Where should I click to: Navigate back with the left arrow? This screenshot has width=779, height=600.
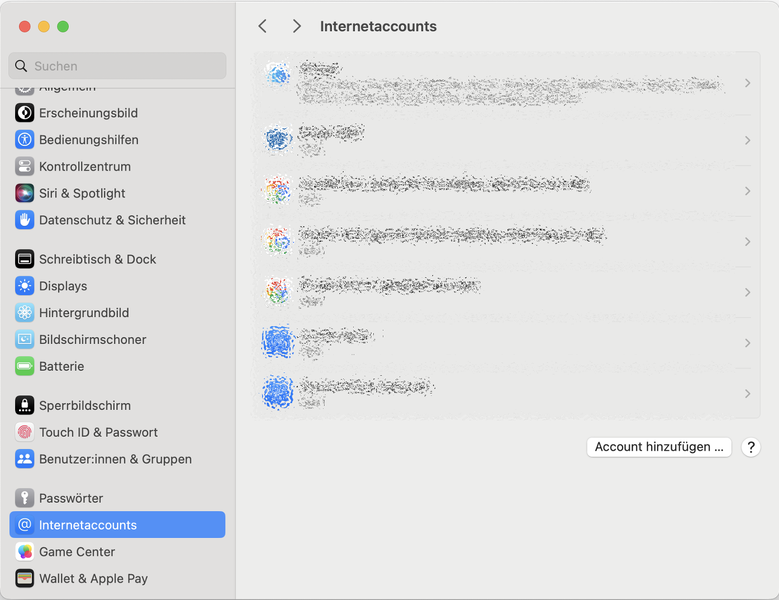(x=263, y=27)
